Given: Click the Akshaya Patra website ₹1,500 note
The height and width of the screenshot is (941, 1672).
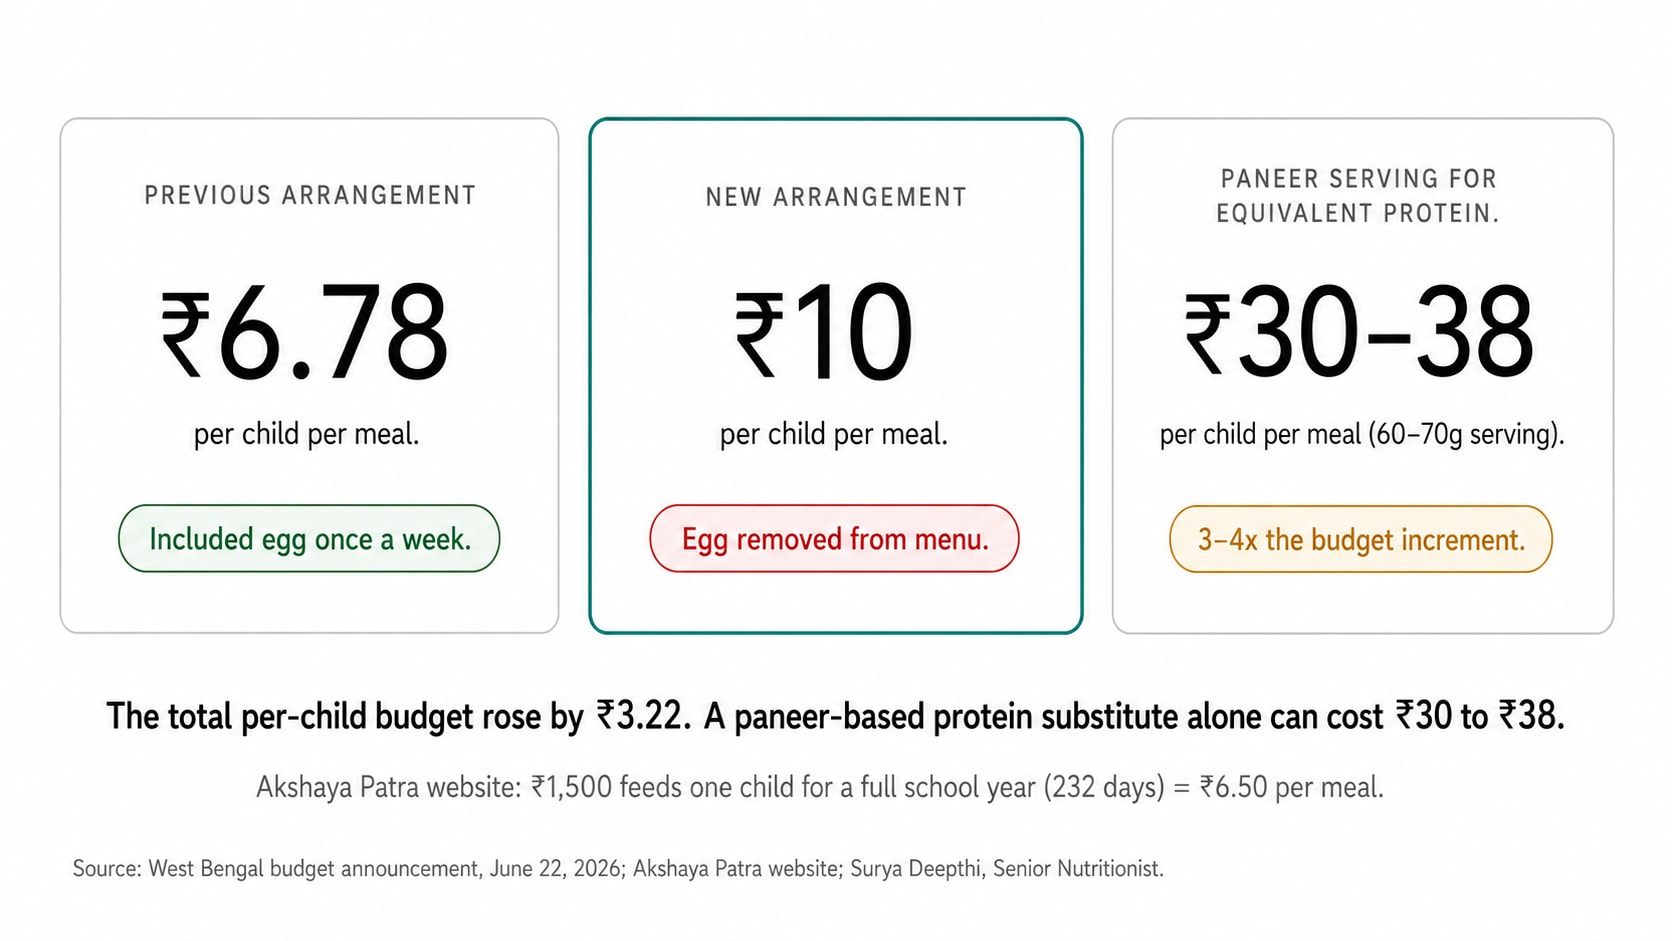Looking at the screenshot, I should (x=820, y=787).
